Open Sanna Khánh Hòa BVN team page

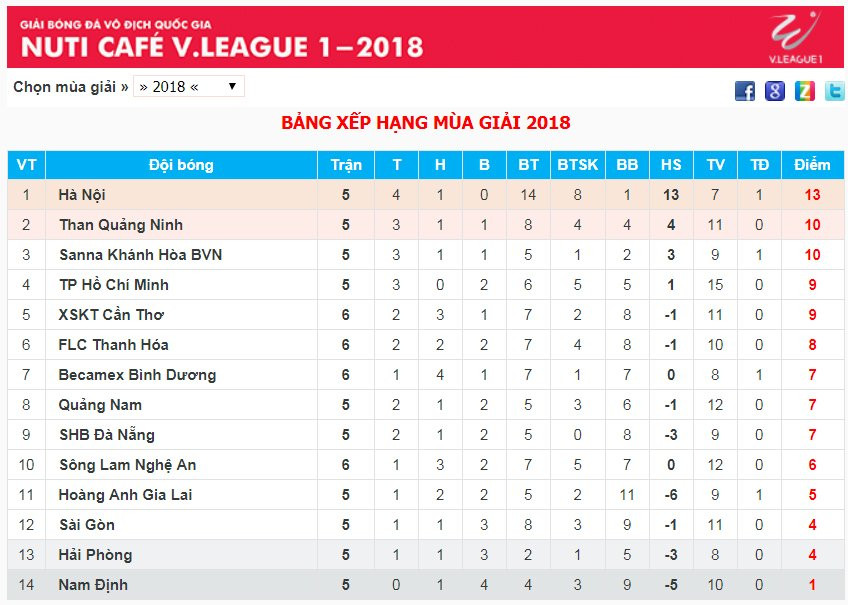[x=140, y=255]
